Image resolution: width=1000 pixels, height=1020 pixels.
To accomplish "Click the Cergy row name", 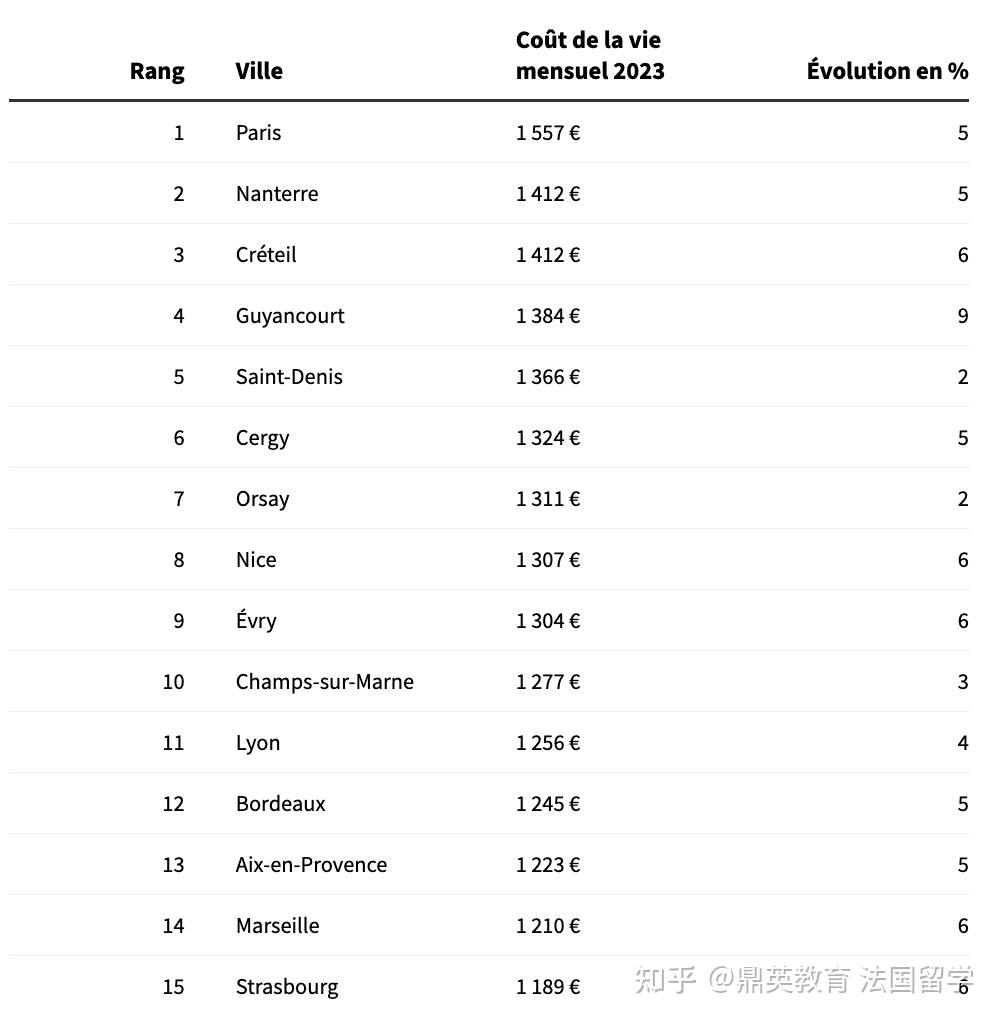I will pos(262,438).
